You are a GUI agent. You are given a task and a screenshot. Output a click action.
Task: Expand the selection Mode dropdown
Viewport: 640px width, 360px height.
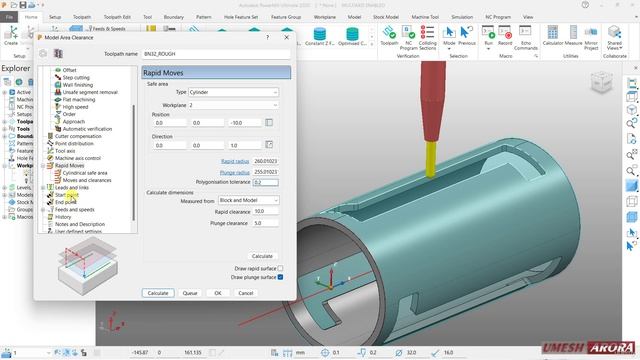coord(449,49)
